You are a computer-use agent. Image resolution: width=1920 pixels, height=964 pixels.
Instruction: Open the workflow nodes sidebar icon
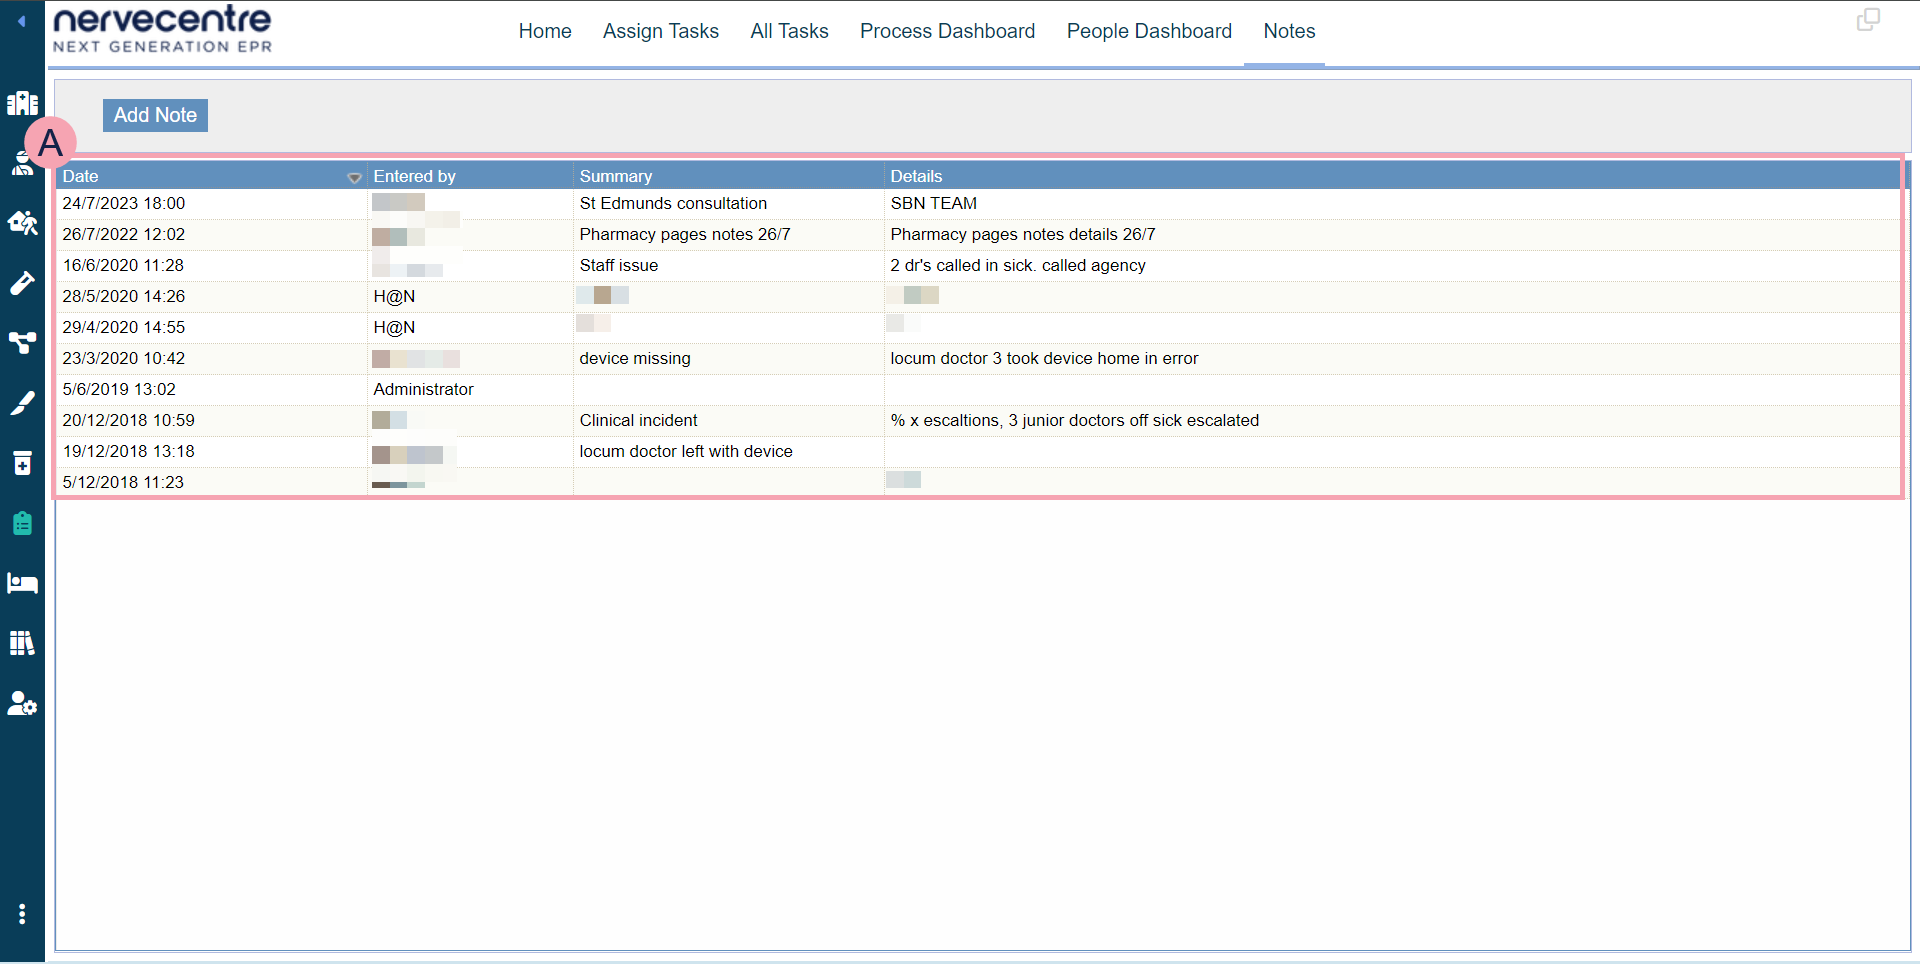point(22,343)
